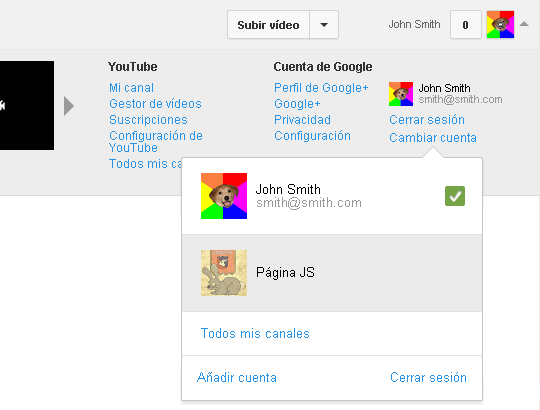Open Gestor de vídeos
This screenshot has width=540, height=410.
pyautogui.click(x=155, y=104)
